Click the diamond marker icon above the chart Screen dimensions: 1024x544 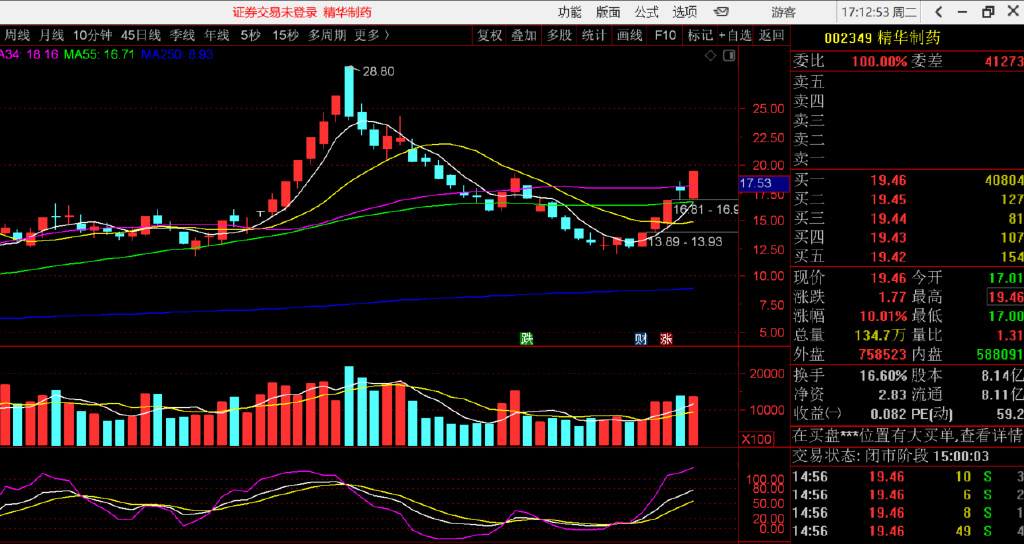(710, 56)
